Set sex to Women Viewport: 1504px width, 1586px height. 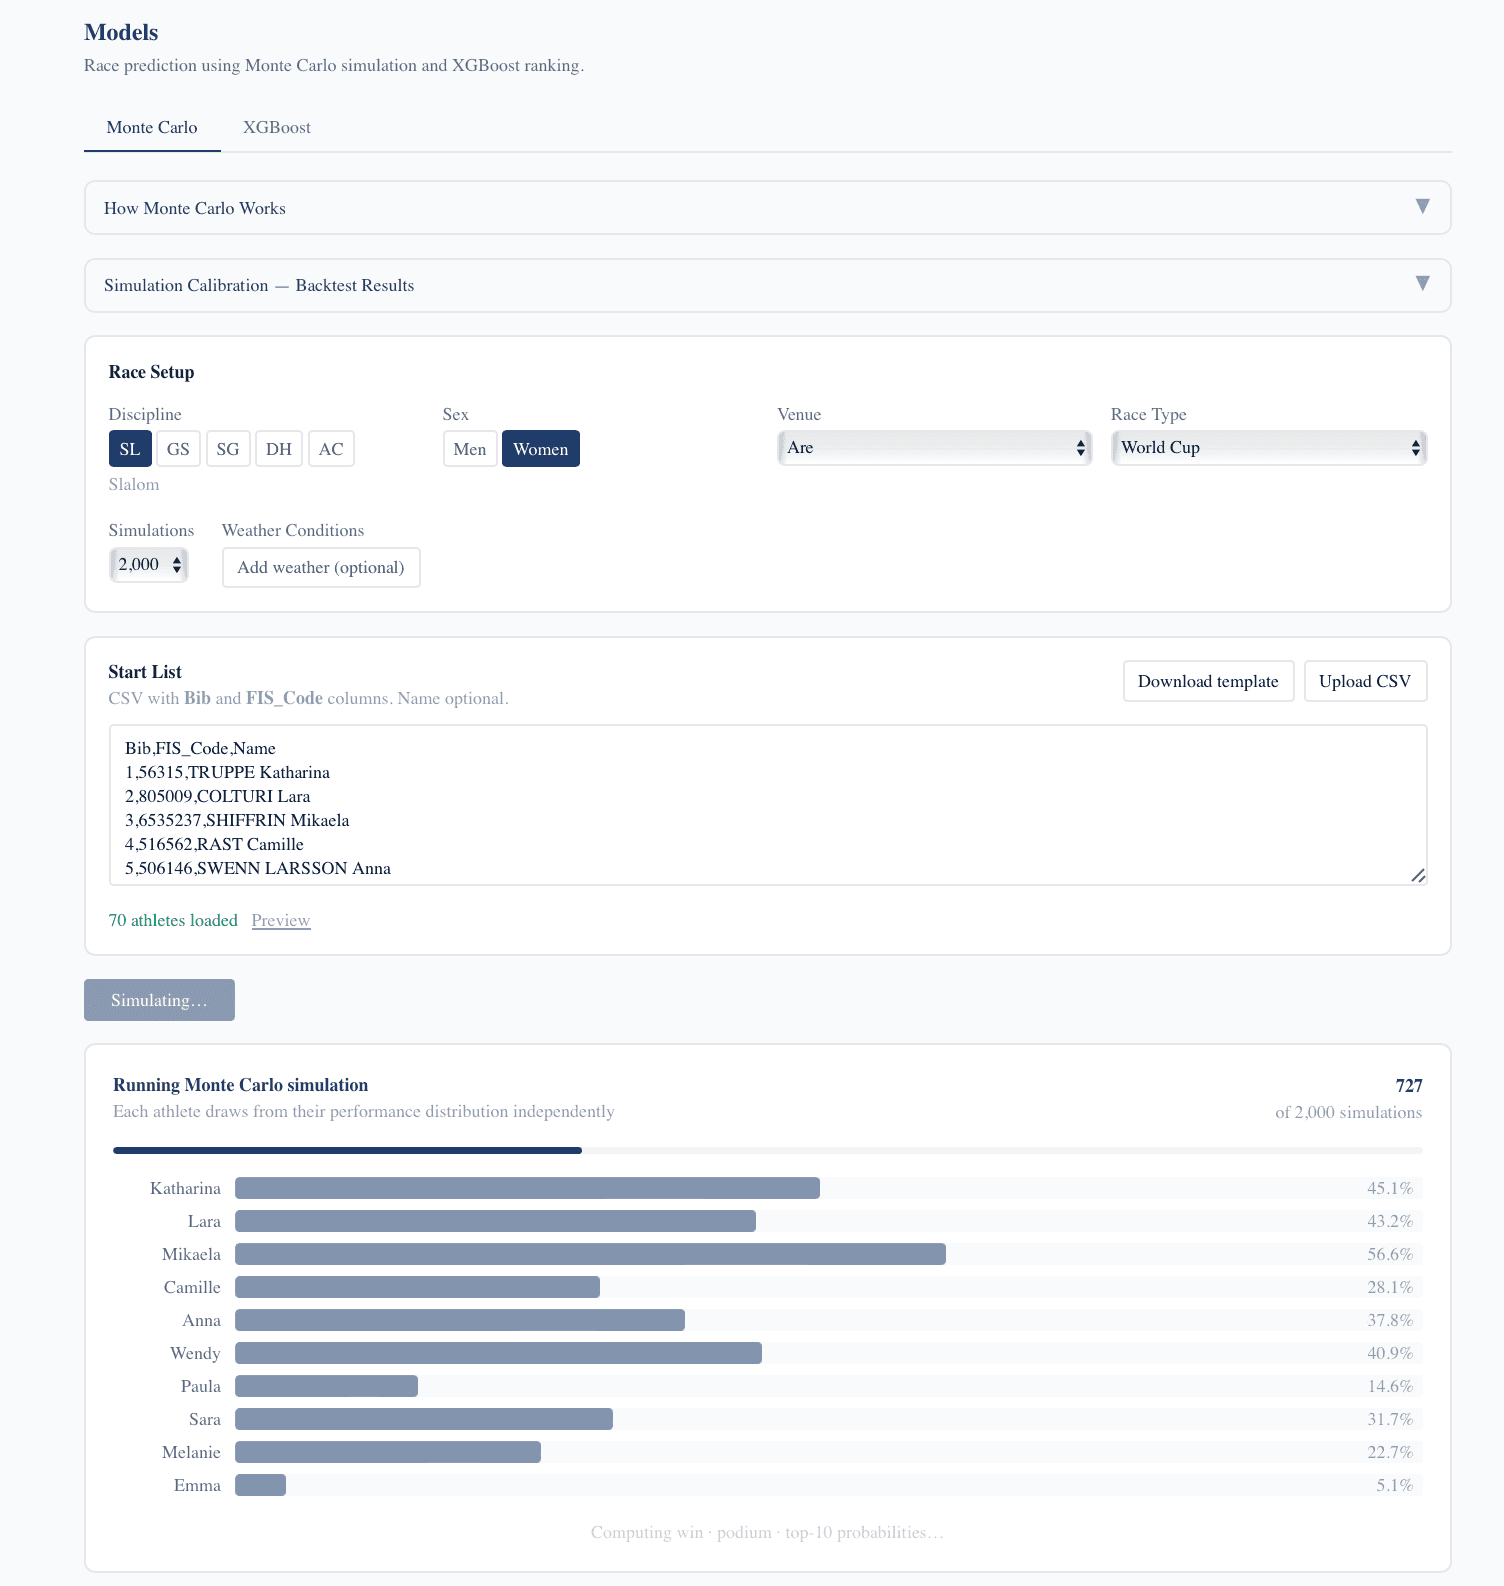coord(540,449)
